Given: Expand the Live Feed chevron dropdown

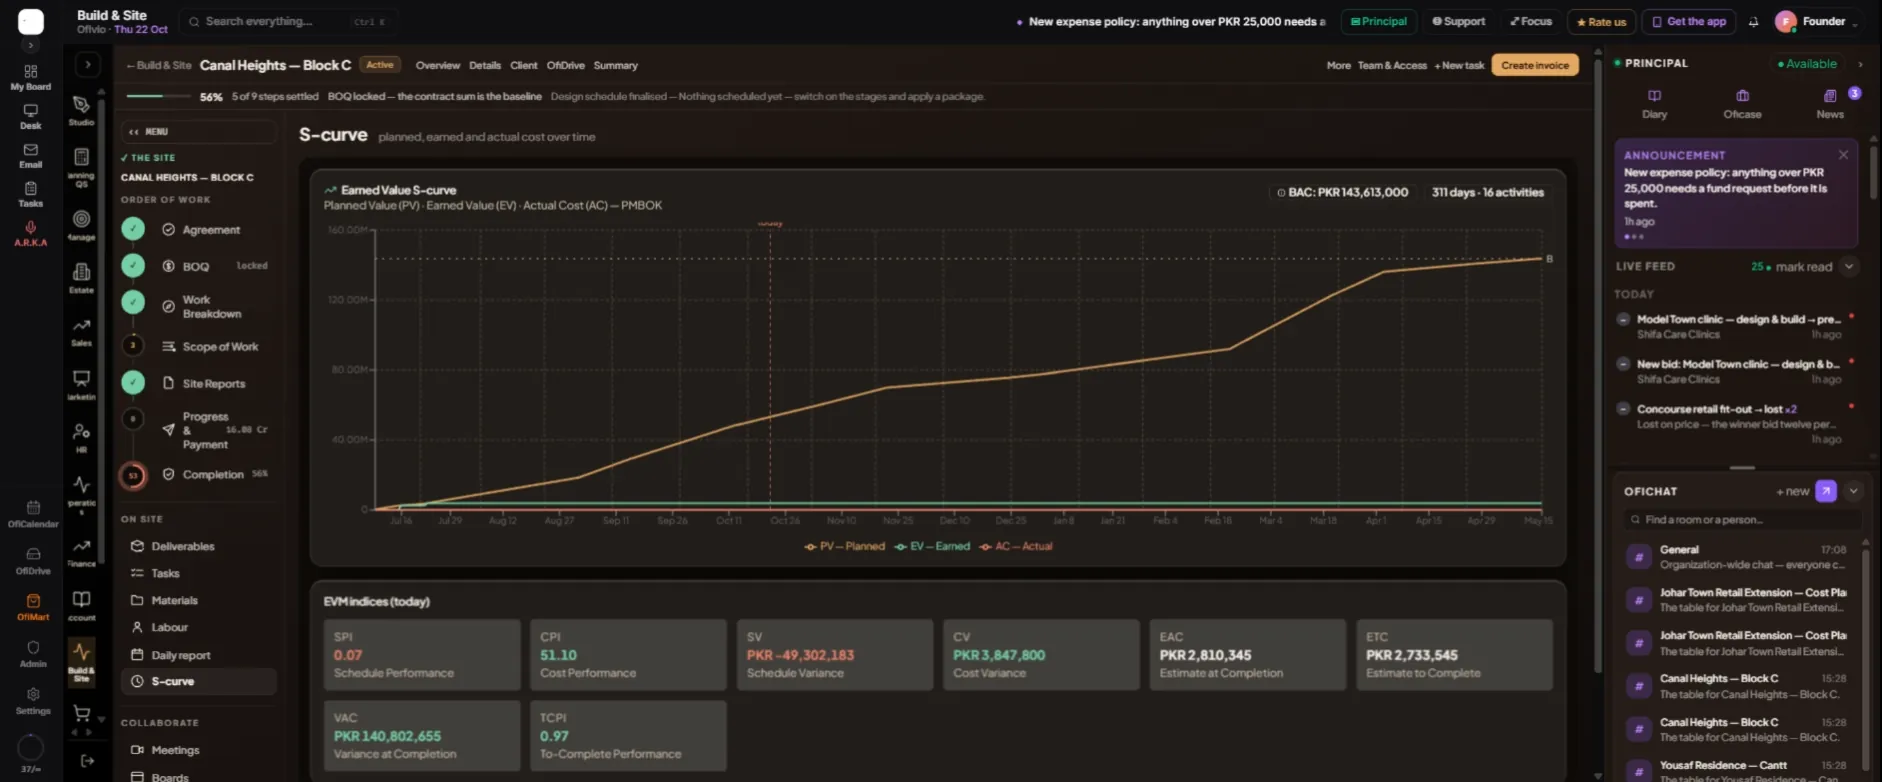Looking at the screenshot, I should click(1849, 266).
